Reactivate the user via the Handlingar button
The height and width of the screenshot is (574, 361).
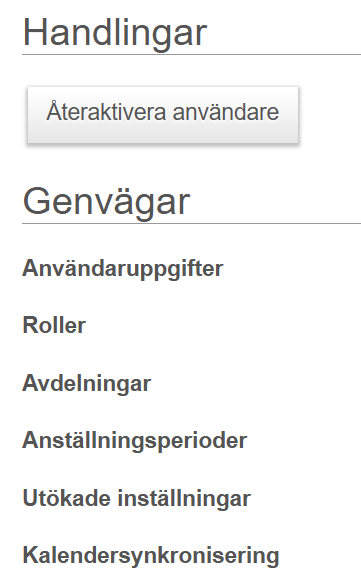click(x=163, y=115)
